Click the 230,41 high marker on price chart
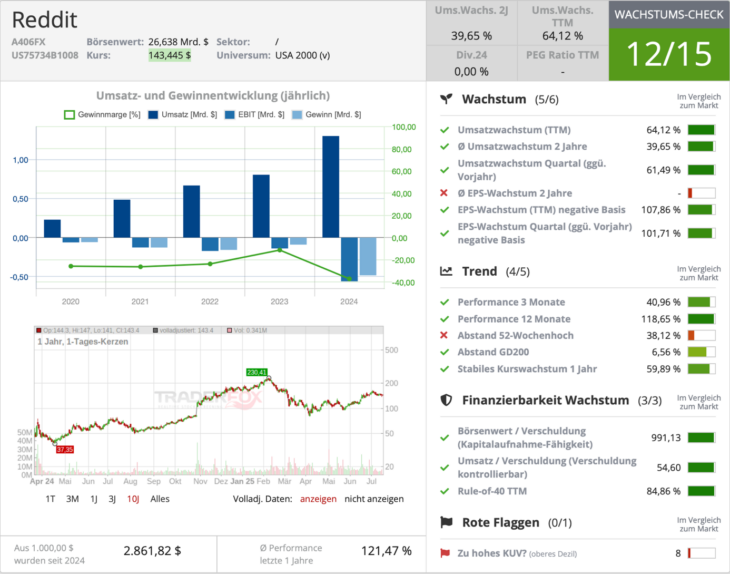 [257, 372]
